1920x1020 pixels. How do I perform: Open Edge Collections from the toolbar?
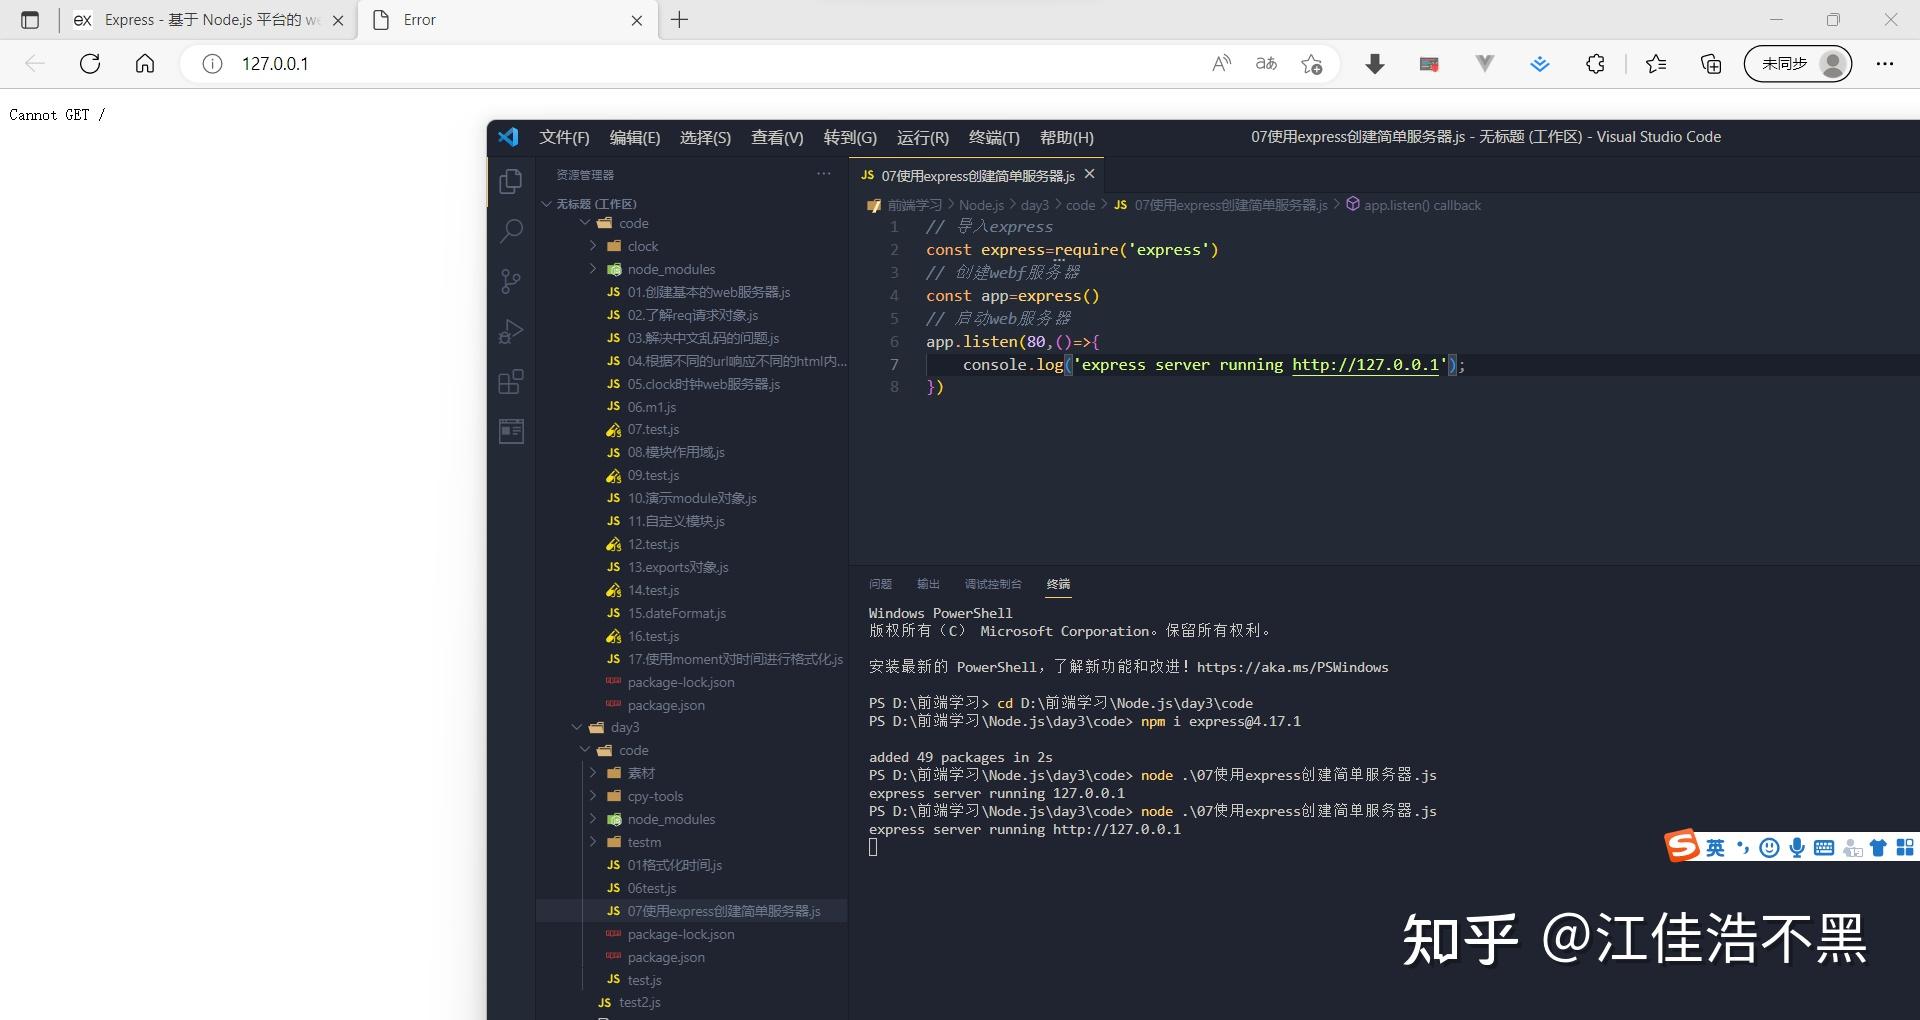1710,63
